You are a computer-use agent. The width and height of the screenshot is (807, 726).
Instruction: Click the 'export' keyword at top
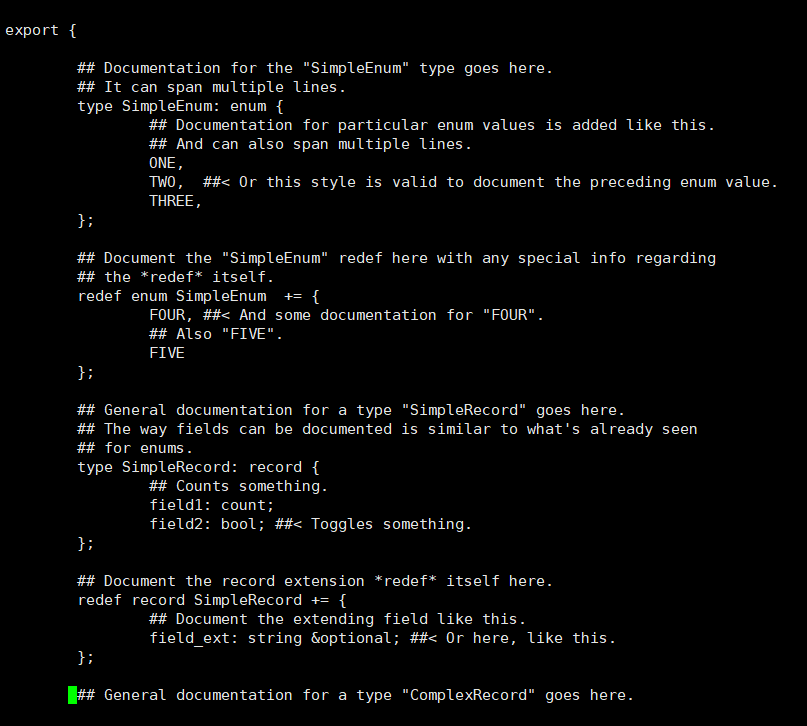pyautogui.click(x=32, y=30)
